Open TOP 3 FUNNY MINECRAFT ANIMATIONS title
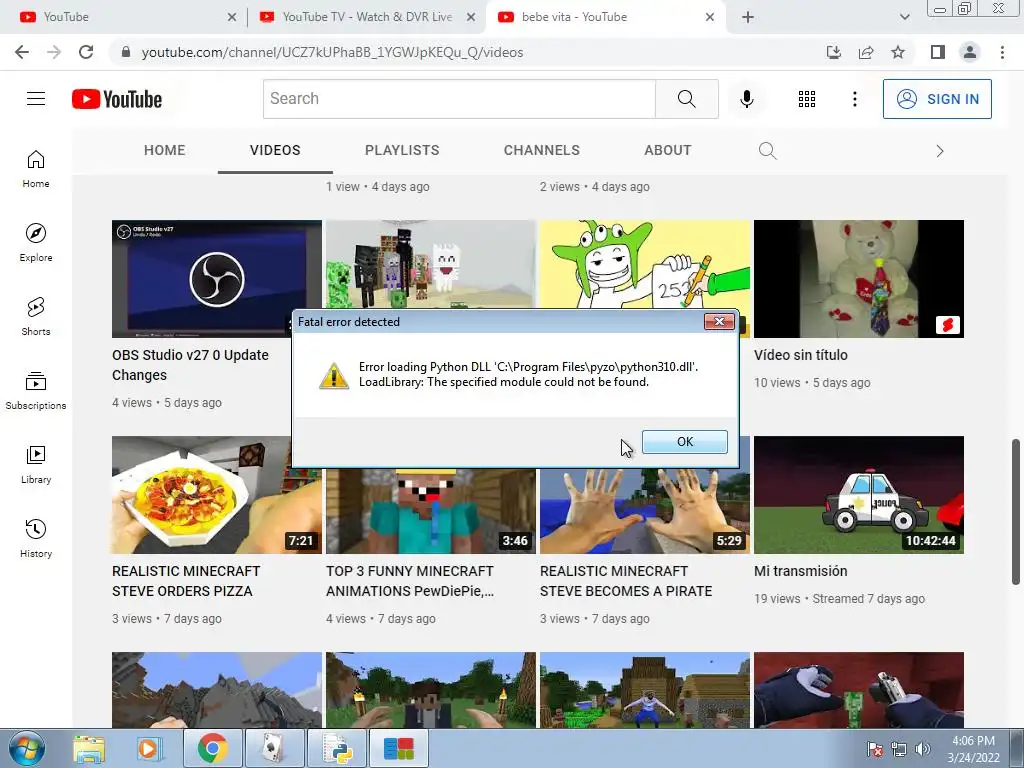The image size is (1024, 768). click(410, 581)
